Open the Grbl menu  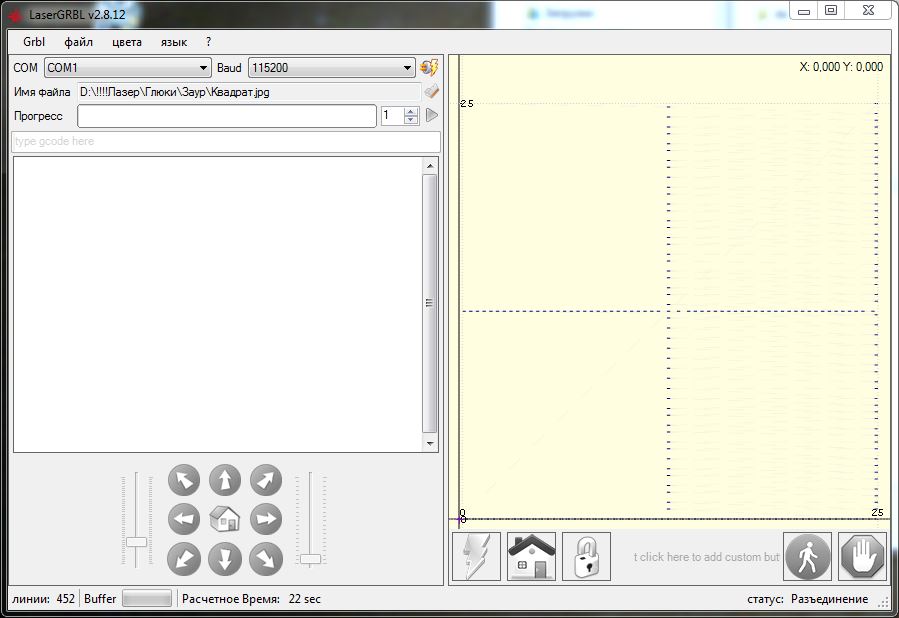click(x=34, y=42)
